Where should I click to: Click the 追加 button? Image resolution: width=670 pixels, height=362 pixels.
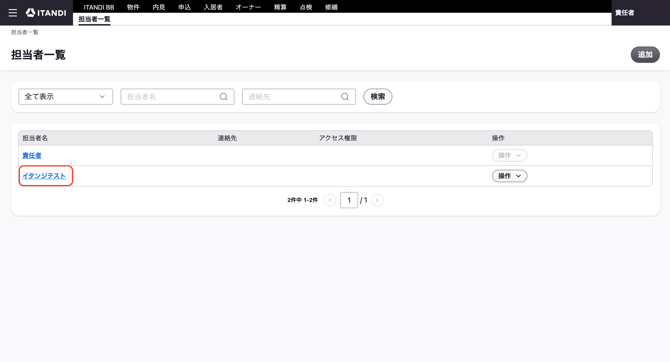pos(645,55)
